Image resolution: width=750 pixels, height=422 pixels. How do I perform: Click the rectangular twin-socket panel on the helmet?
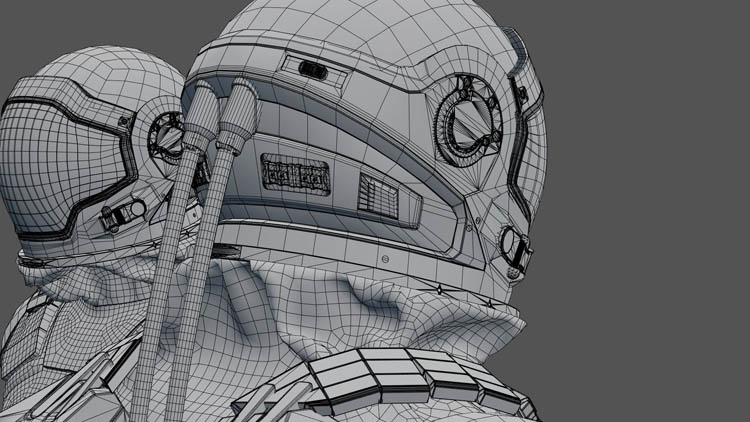click(x=296, y=174)
